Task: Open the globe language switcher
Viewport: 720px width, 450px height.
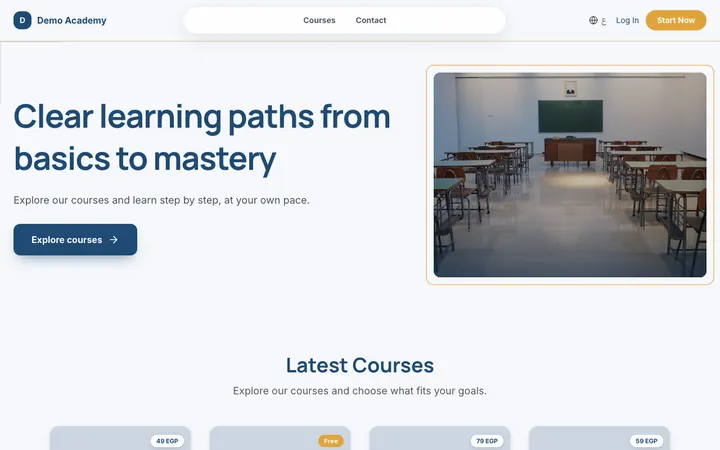Action: [x=597, y=20]
